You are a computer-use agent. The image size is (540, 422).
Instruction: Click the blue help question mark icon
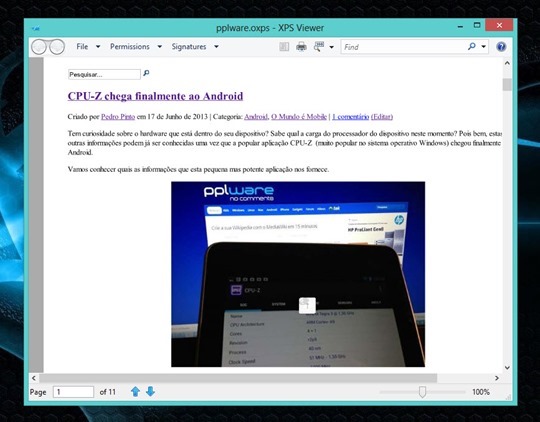(x=501, y=47)
